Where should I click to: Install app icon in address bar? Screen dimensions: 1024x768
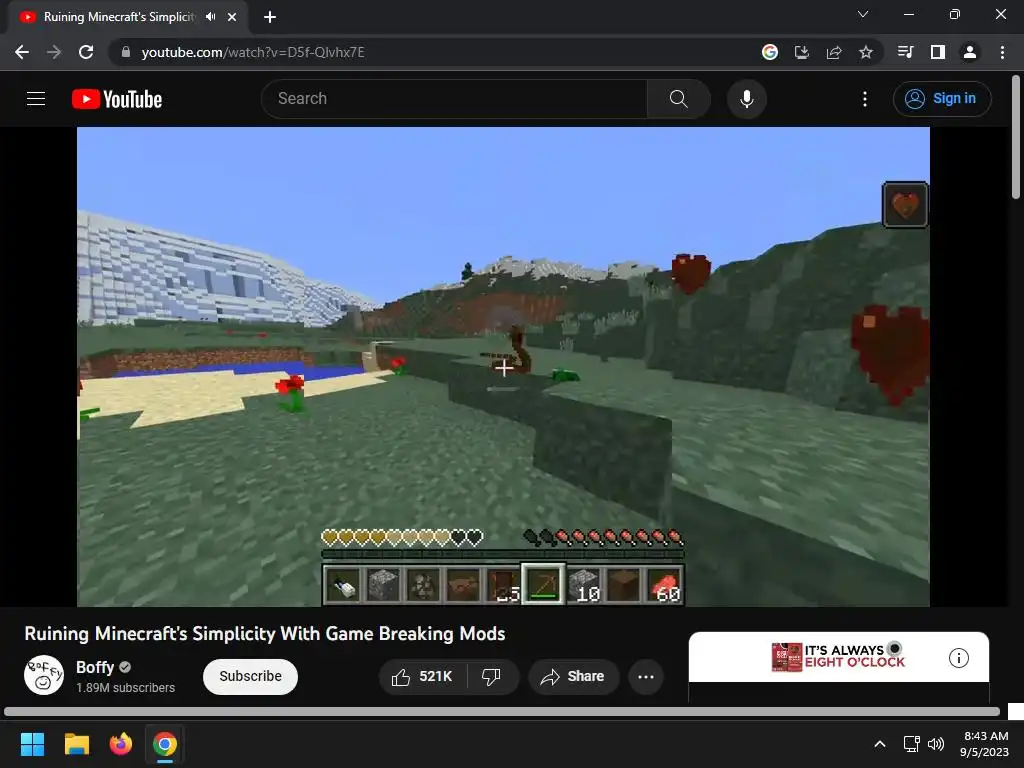pos(802,52)
